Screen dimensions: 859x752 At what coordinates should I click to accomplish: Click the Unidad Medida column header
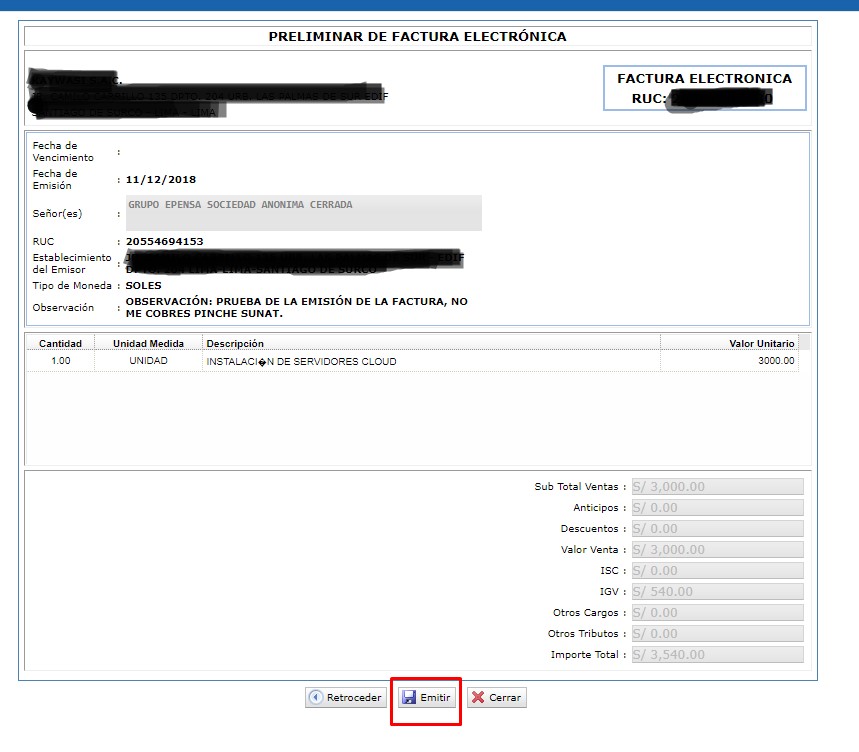pyautogui.click(x=148, y=343)
